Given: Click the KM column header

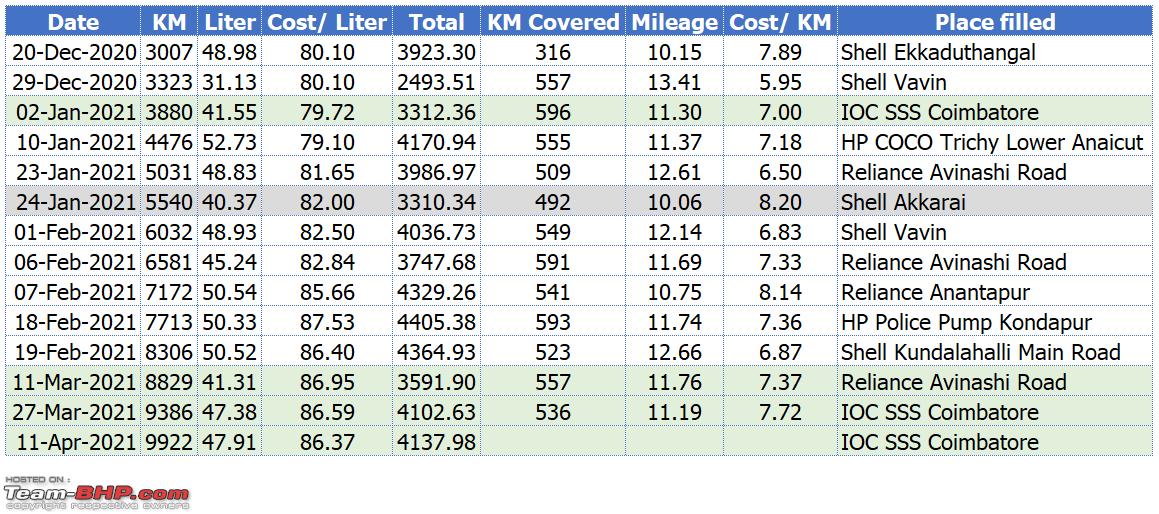Looking at the screenshot, I should click(x=169, y=22).
